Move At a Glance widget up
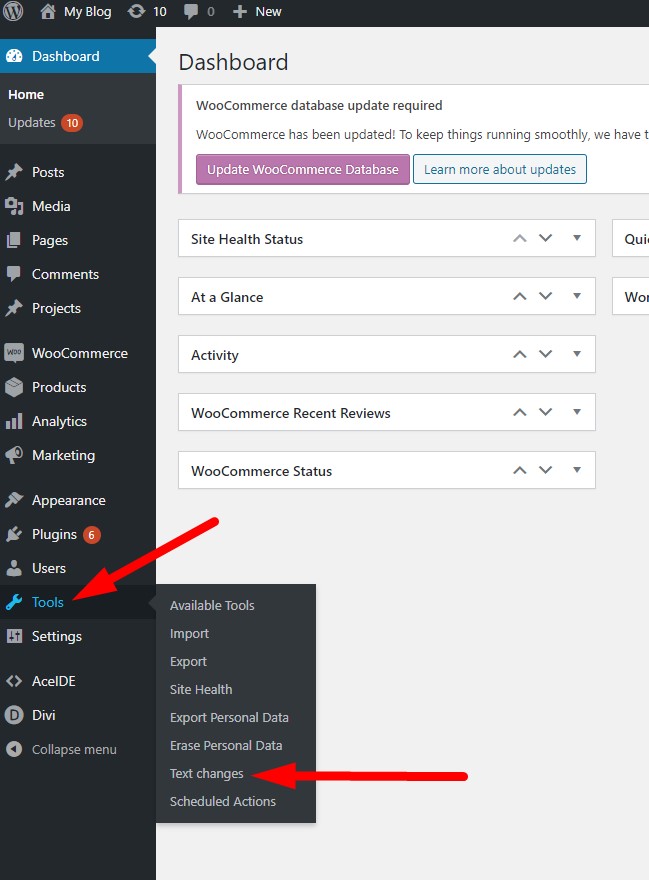Image resolution: width=649 pixels, height=880 pixels. click(x=520, y=296)
